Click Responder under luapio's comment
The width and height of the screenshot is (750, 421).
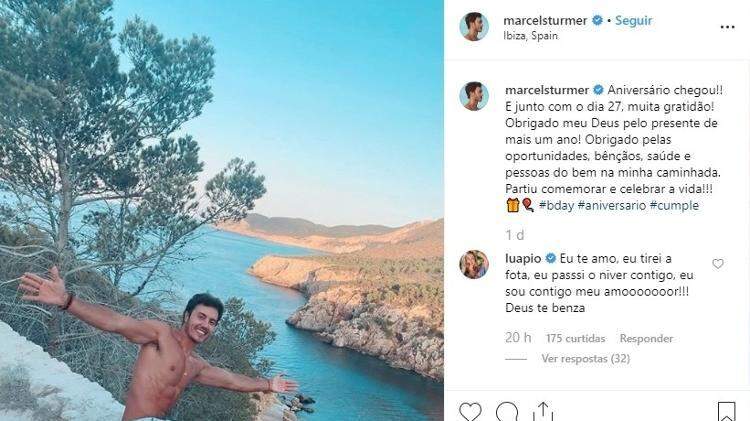point(646,338)
